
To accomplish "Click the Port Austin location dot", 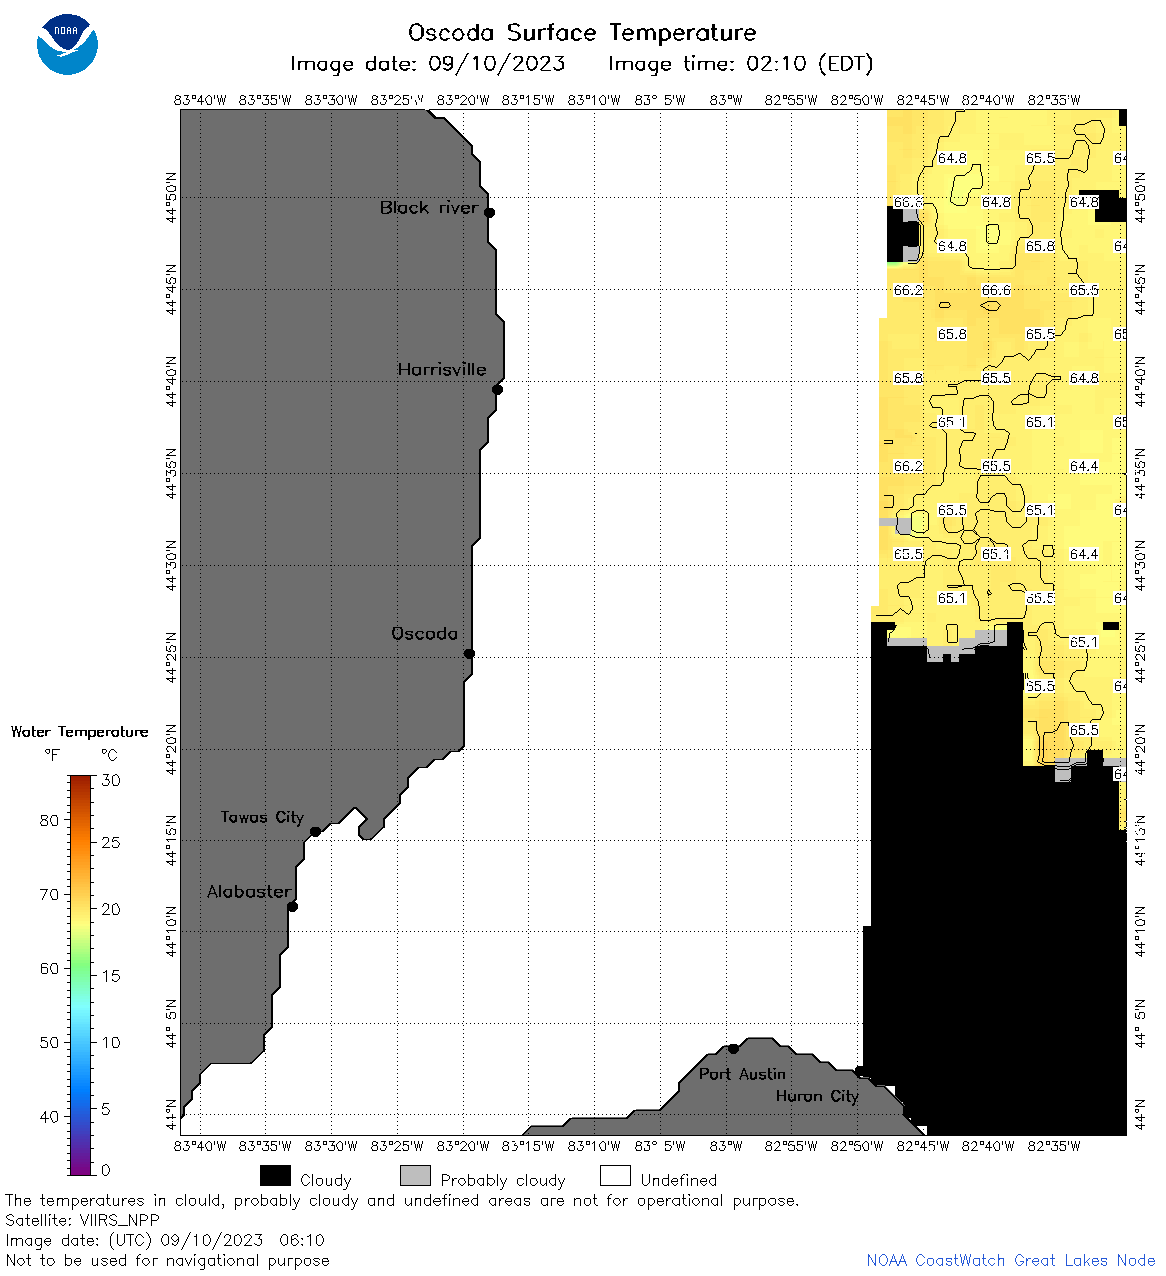I will coord(733,1048).
